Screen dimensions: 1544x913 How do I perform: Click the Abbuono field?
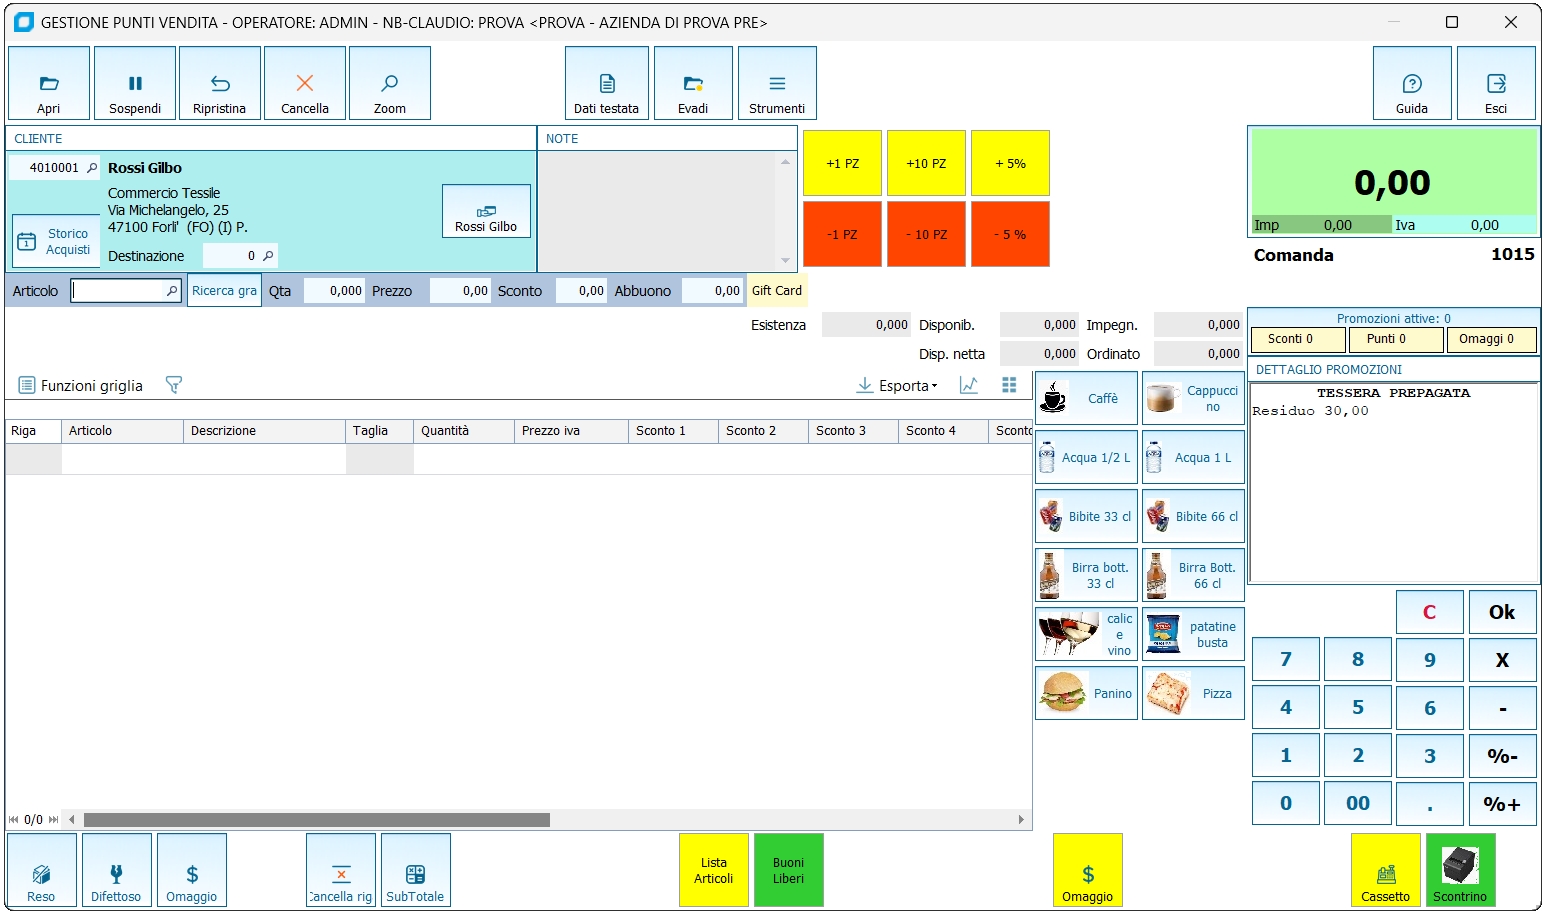click(712, 291)
